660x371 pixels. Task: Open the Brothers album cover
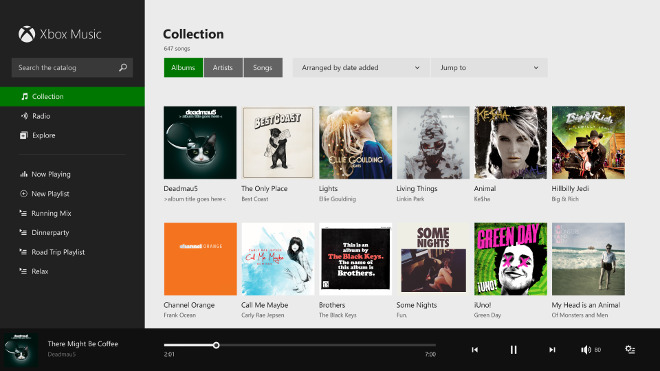355,259
